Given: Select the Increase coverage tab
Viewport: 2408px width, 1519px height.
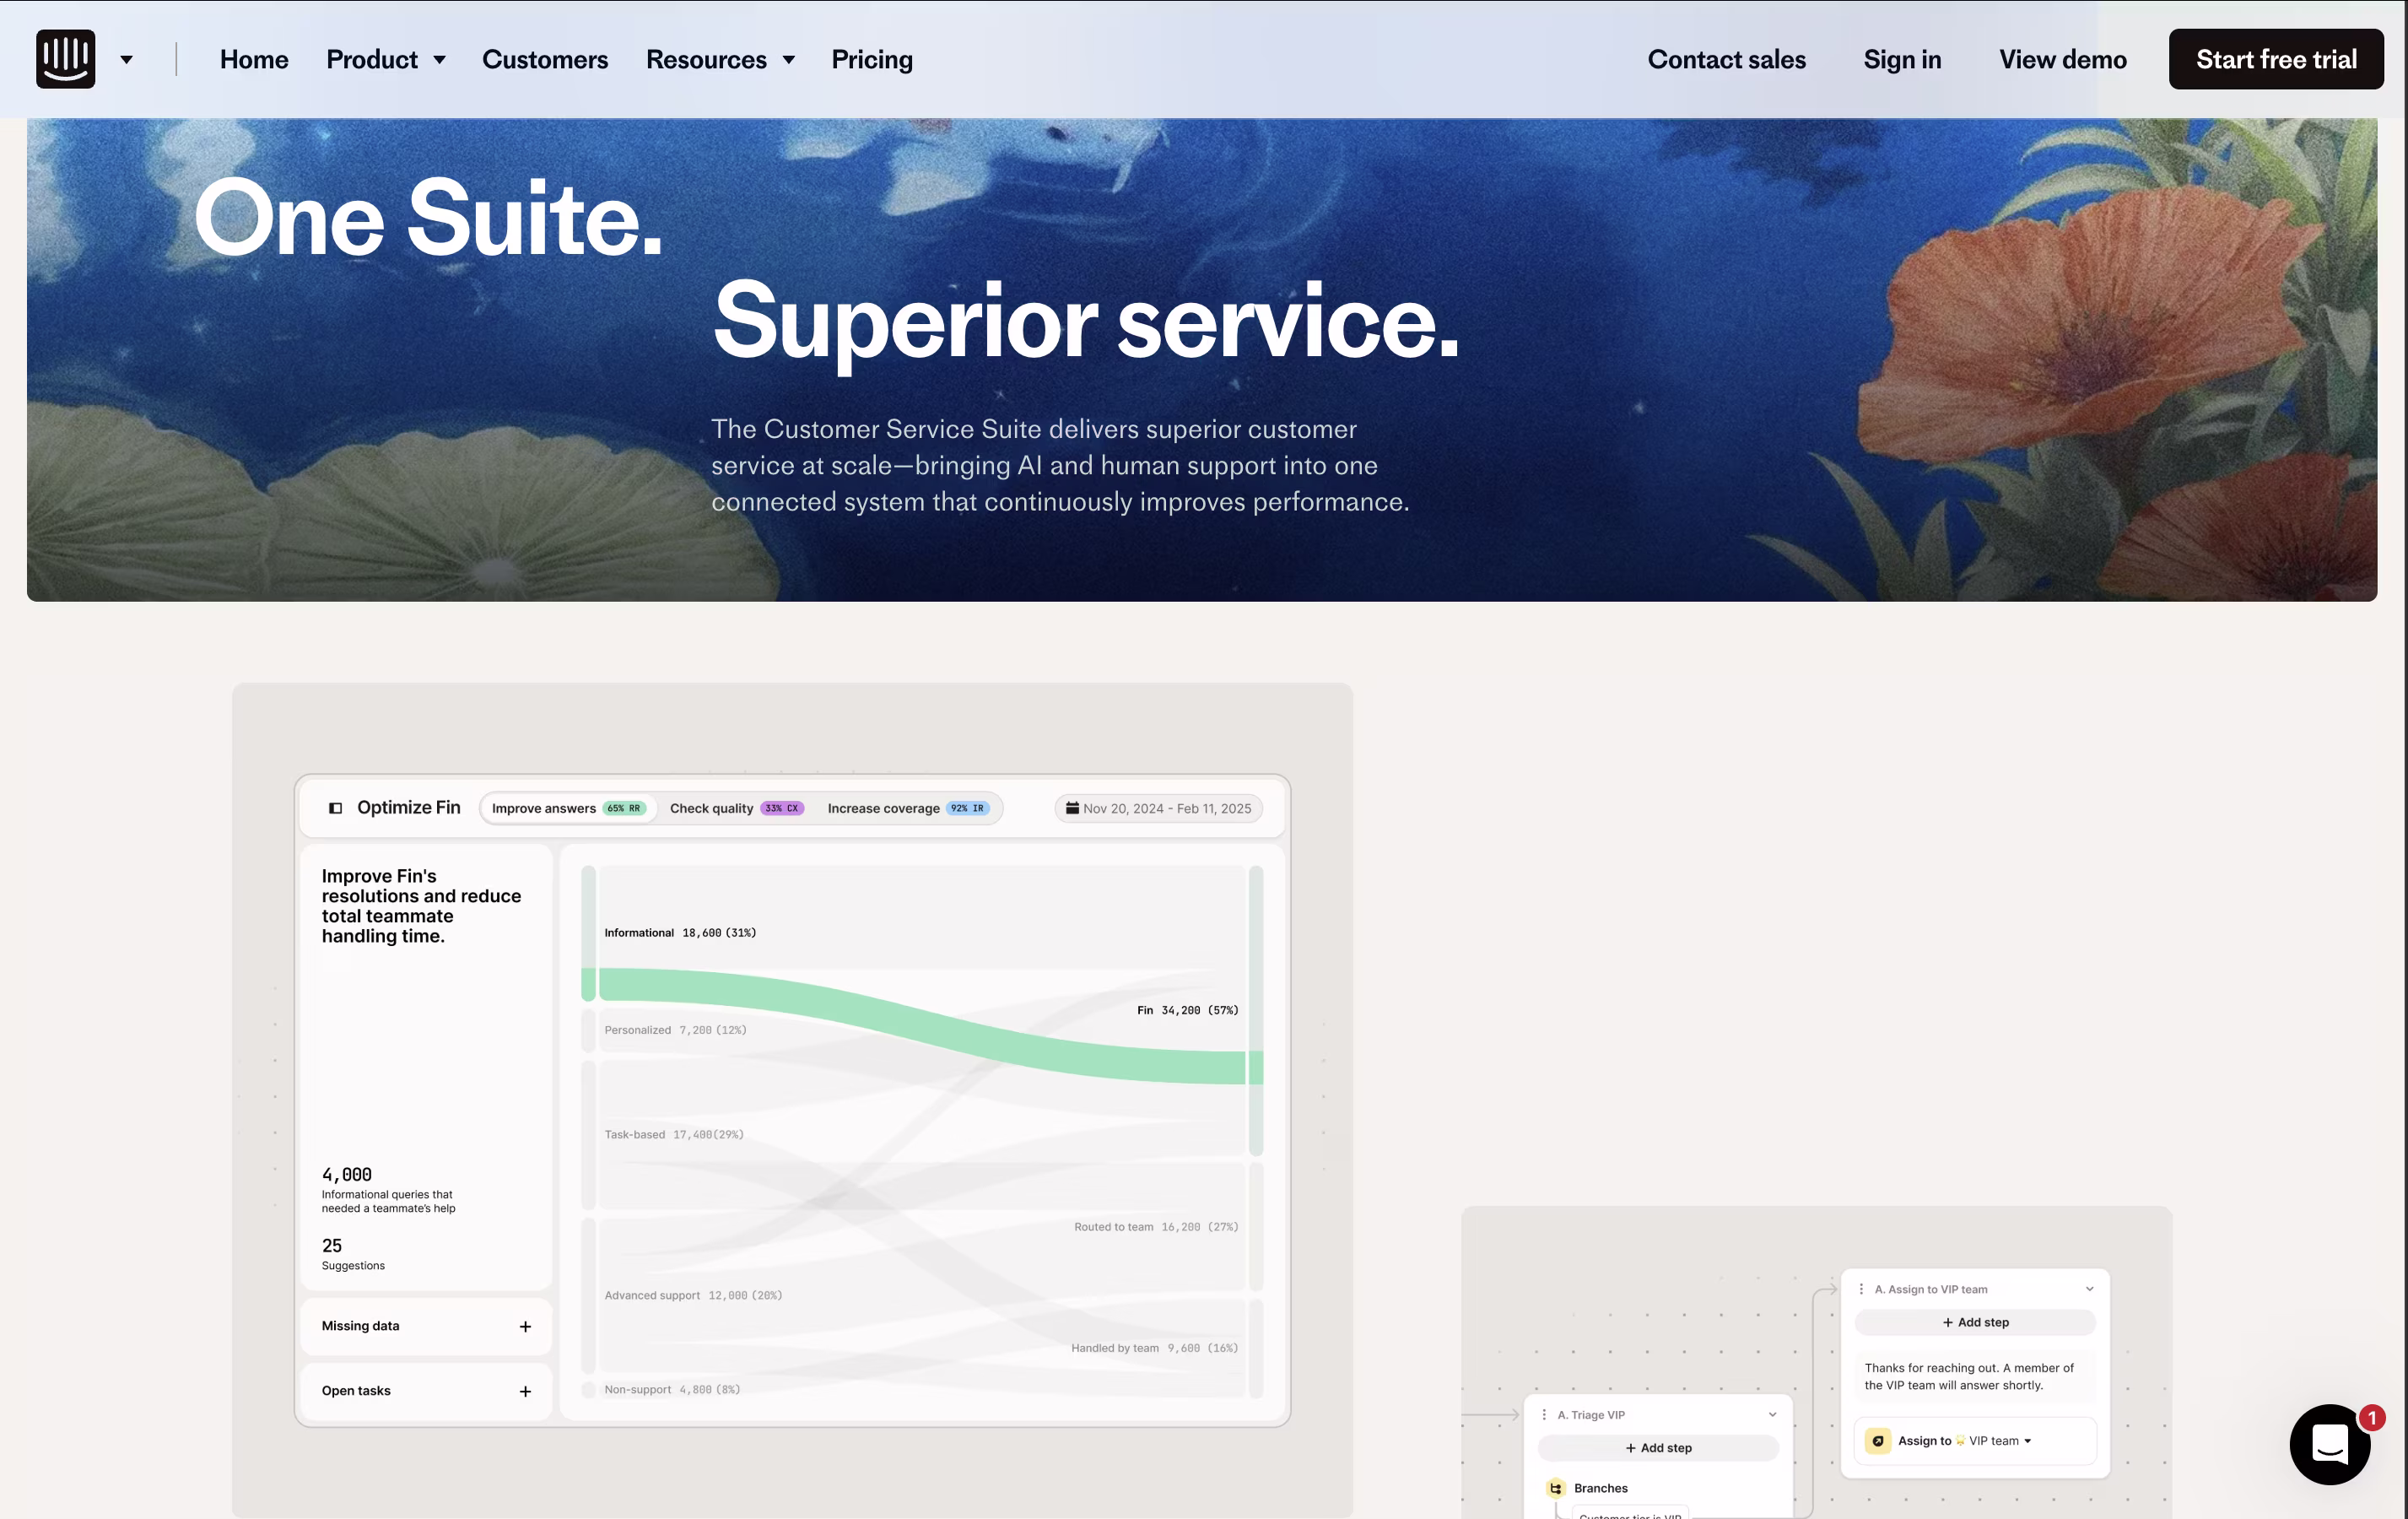Looking at the screenshot, I should (908, 808).
